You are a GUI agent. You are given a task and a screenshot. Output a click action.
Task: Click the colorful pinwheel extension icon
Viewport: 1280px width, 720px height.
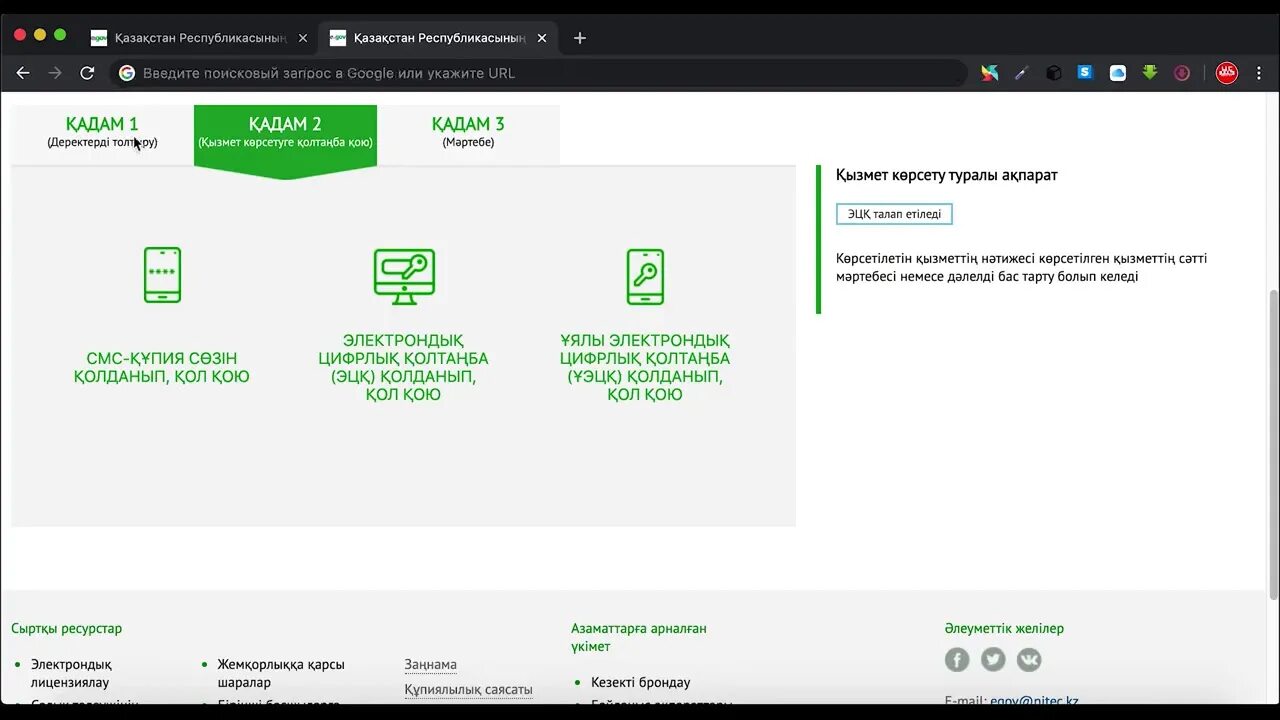[x=989, y=73]
